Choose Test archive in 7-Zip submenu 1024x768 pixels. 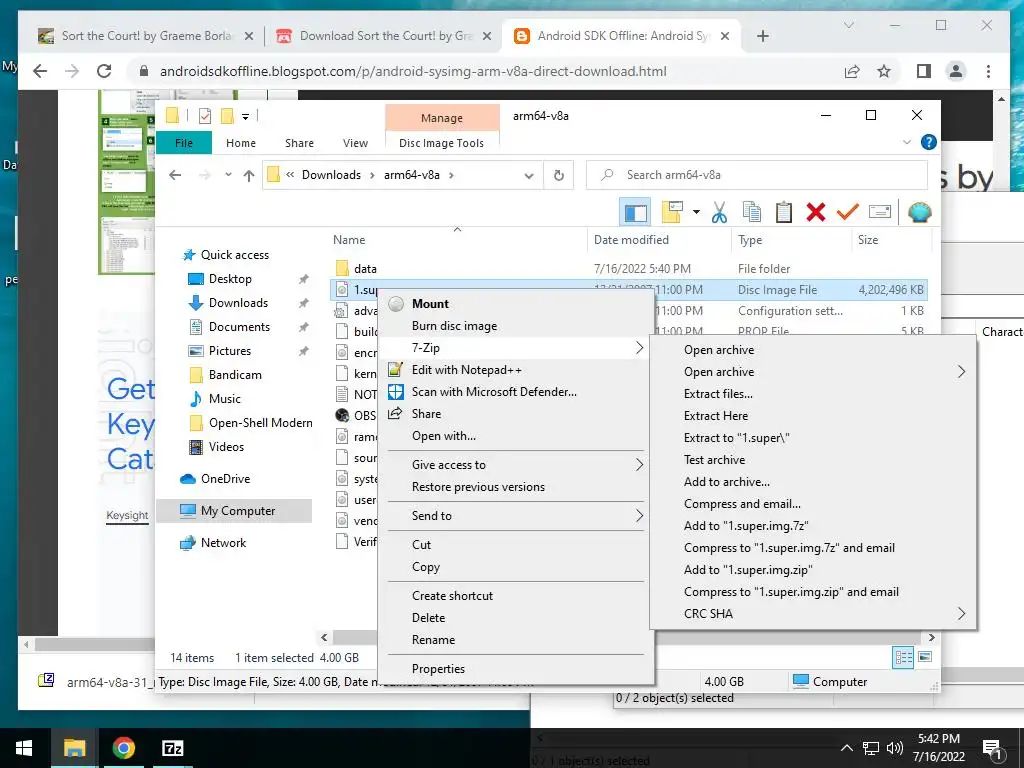pos(813,460)
